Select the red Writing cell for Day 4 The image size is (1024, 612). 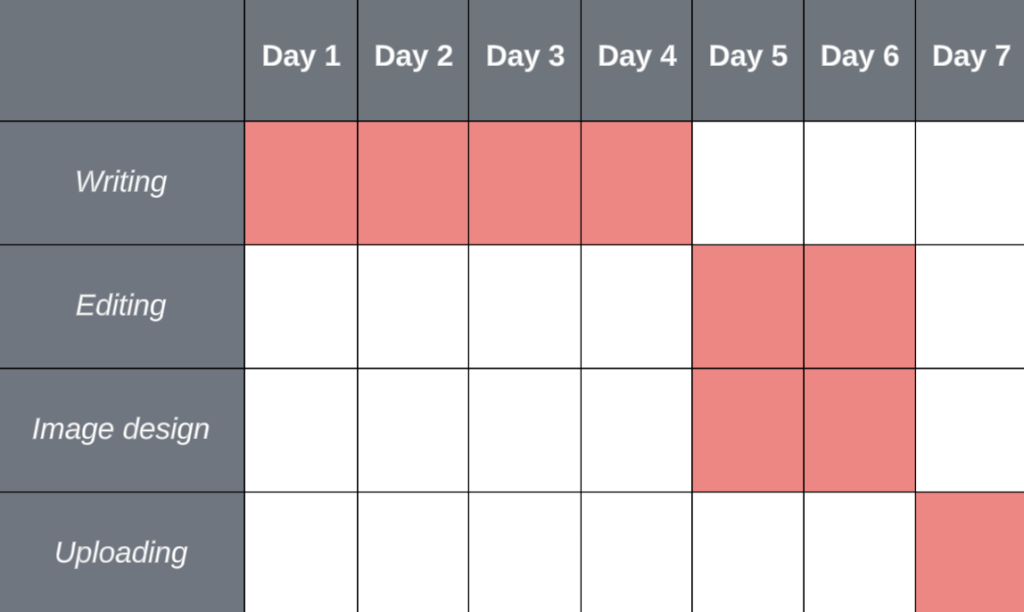click(x=637, y=183)
